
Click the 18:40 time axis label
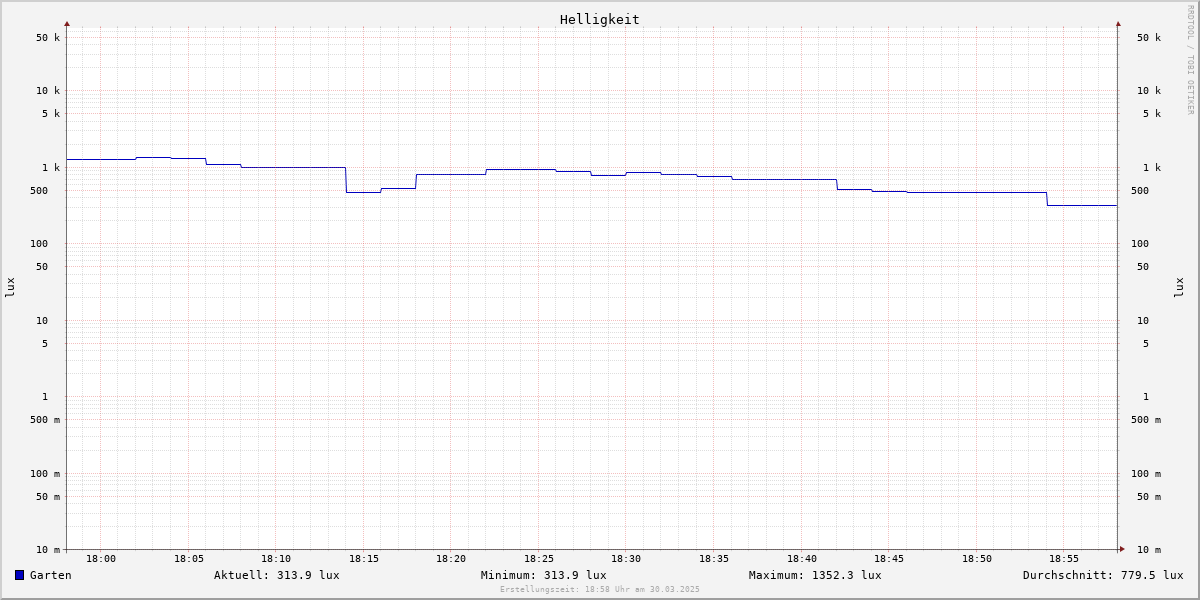(802, 559)
